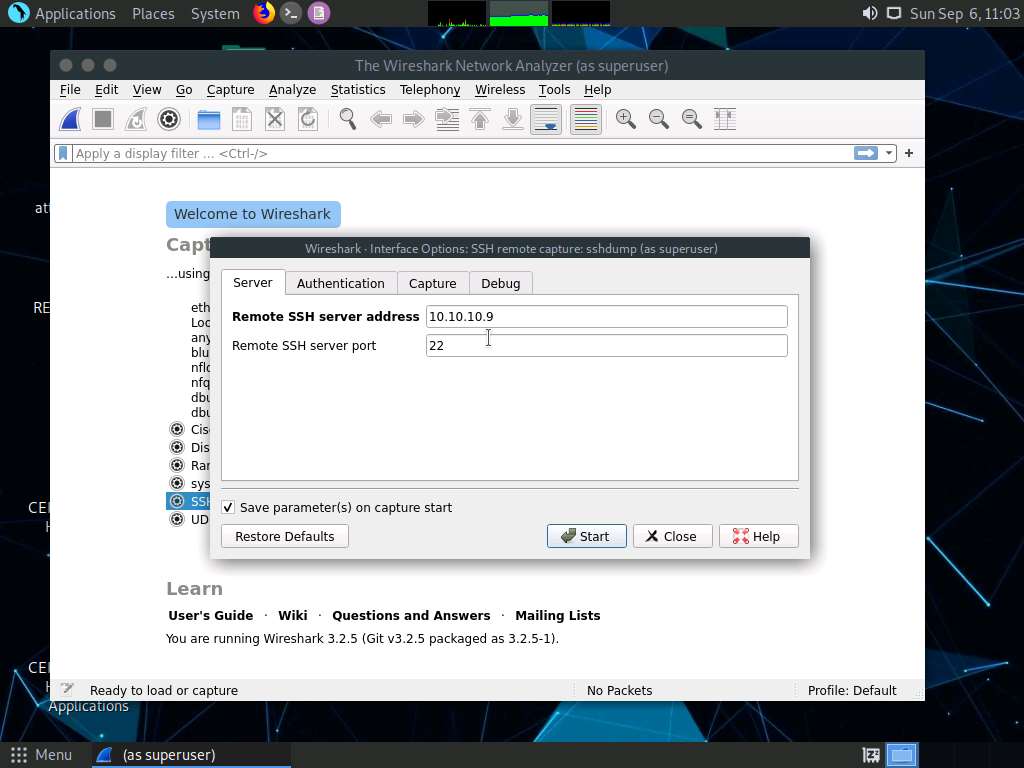Screen dimensions: 1024x768
Task: Select the SSH remote capture interface radio button
Action: coord(176,501)
